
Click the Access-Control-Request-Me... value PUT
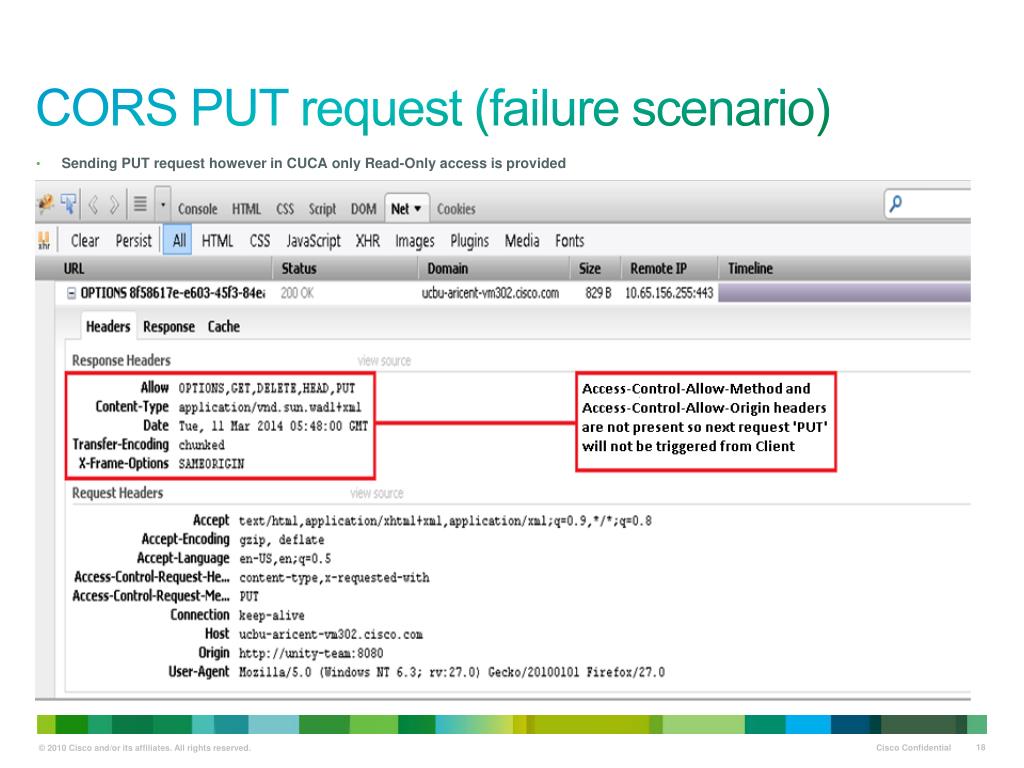[249, 596]
